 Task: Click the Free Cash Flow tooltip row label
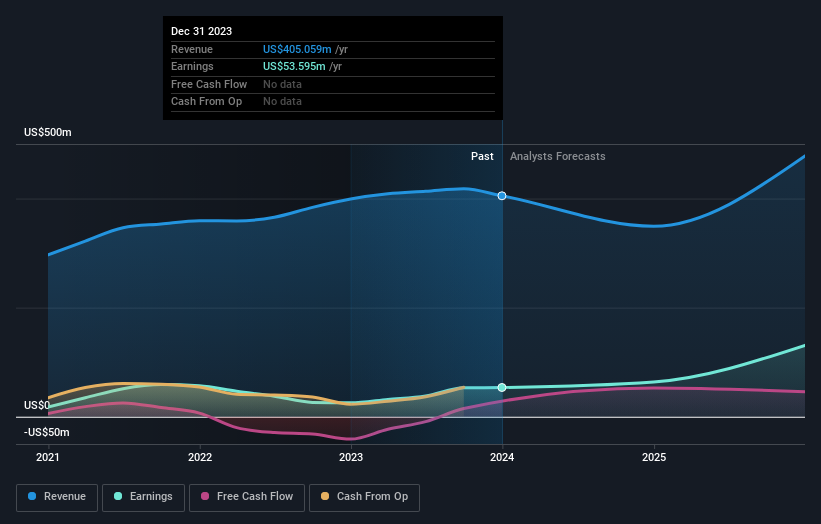coord(209,84)
